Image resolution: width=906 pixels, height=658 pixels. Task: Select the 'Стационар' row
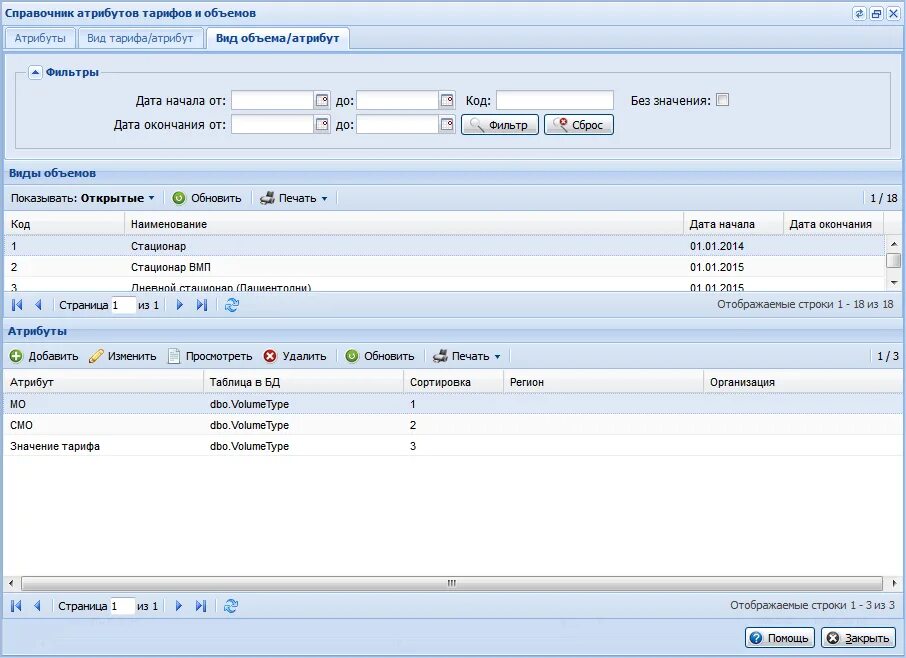tap(445, 246)
